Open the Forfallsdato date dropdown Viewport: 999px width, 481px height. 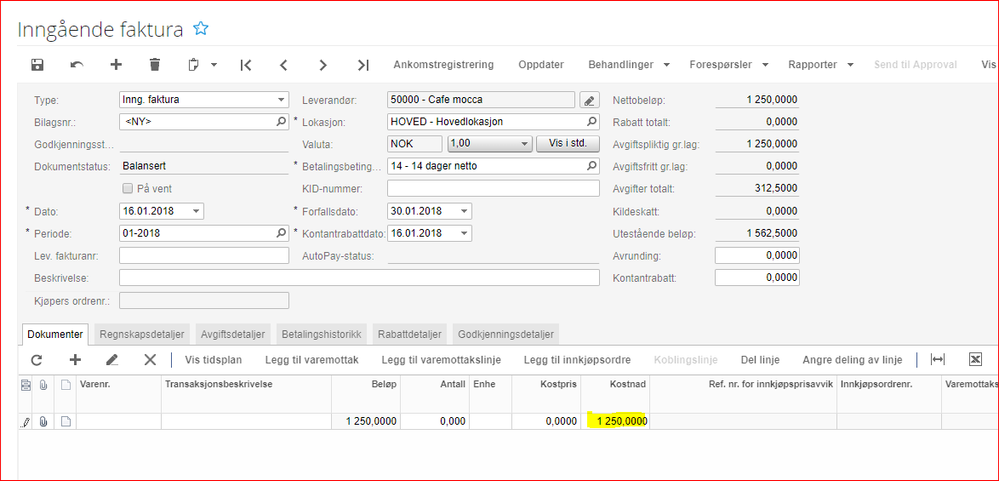[464, 211]
